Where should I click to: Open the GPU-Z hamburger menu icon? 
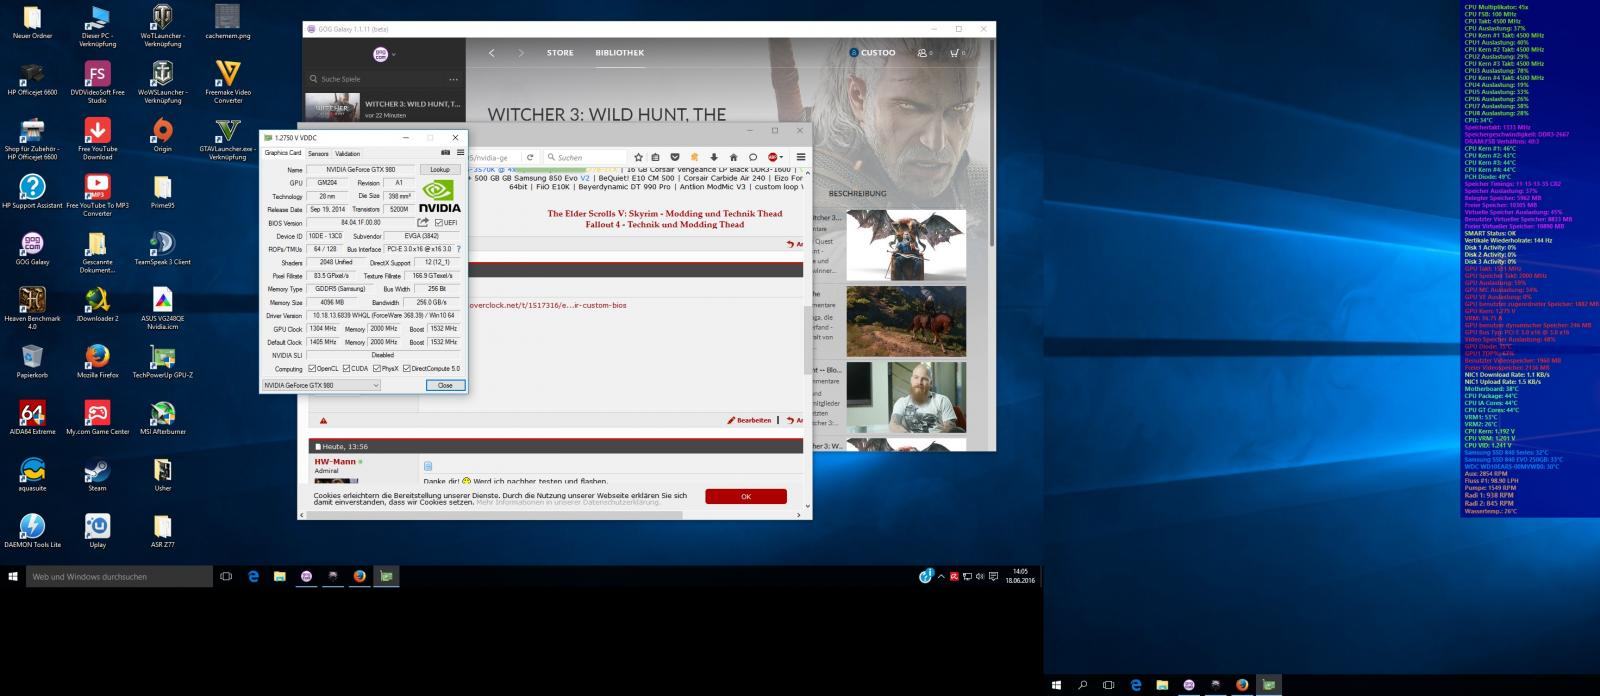(460, 153)
